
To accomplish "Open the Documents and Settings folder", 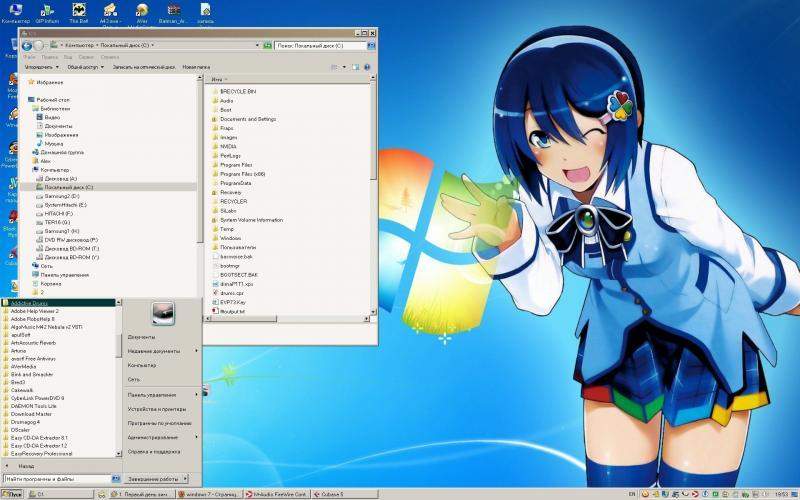I will click(247, 119).
